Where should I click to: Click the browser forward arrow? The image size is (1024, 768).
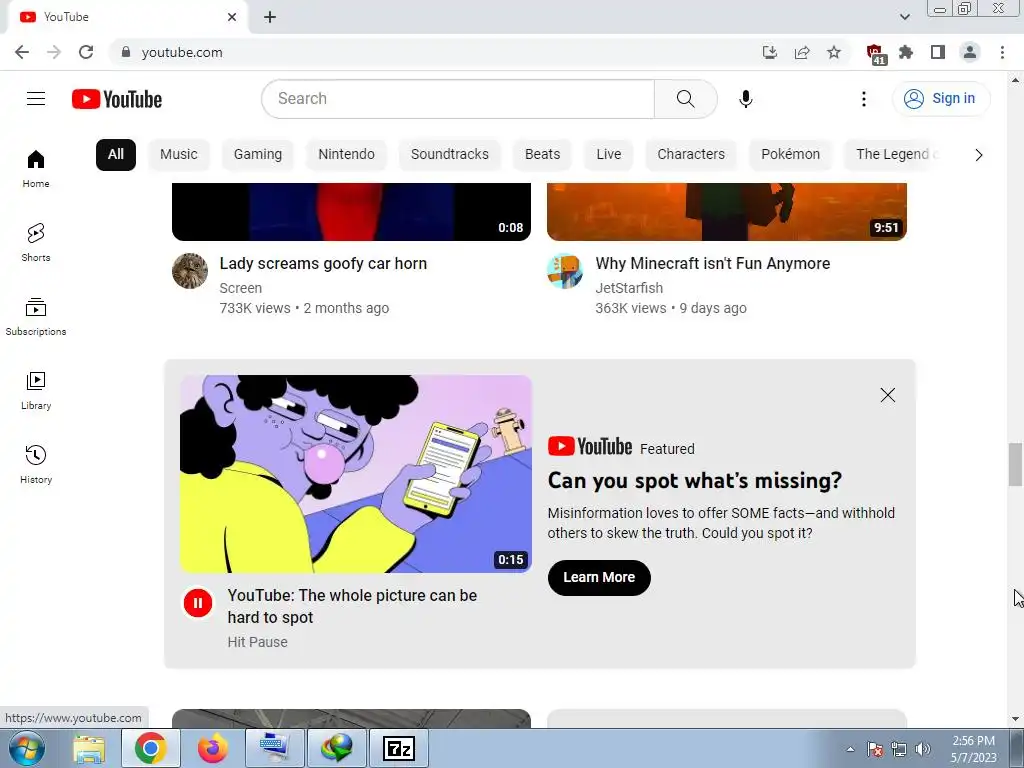pos(54,52)
